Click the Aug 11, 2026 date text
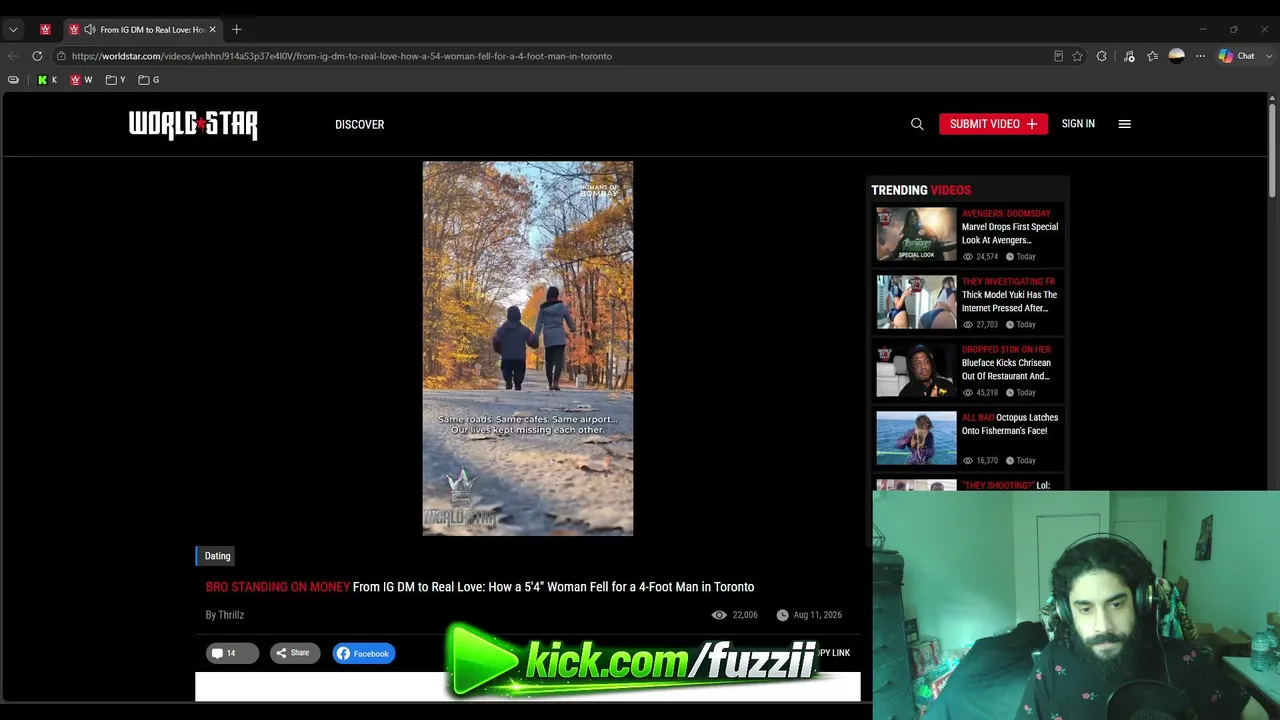Viewport: 1280px width, 720px height. pyautogui.click(x=818, y=615)
